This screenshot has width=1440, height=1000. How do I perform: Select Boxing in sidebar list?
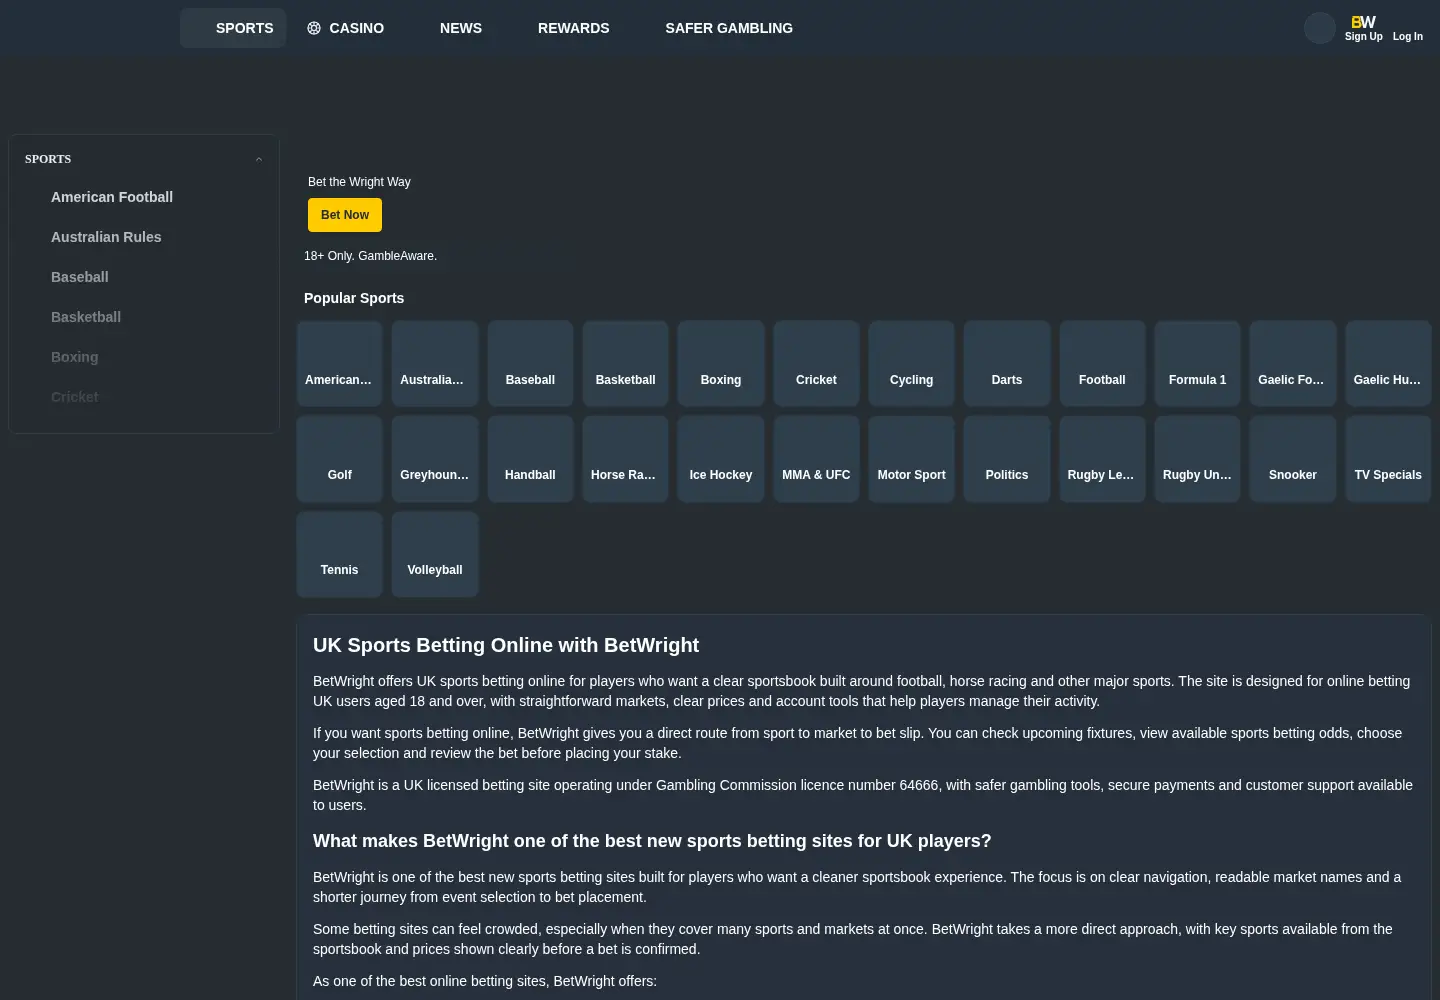click(75, 357)
